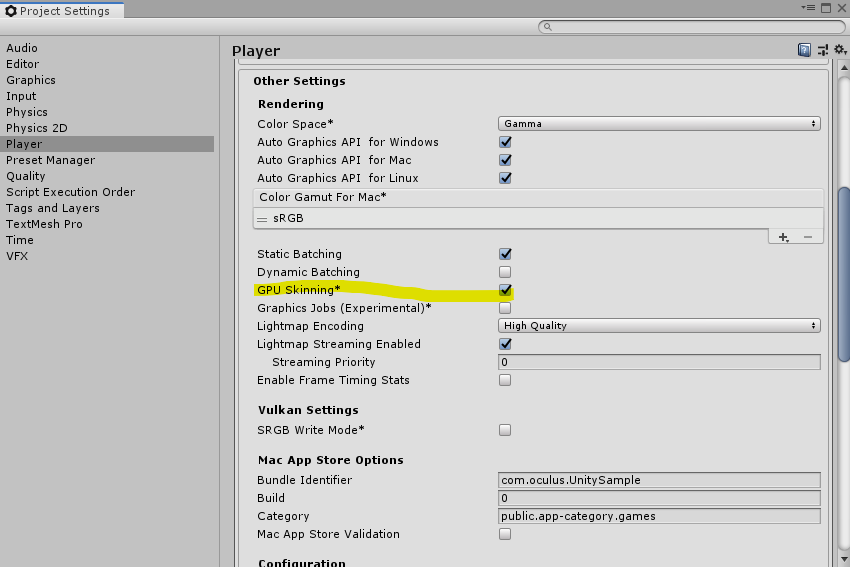Disable Static Batching checkbox
Image resolution: width=850 pixels, height=567 pixels.
tap(505, 254)
